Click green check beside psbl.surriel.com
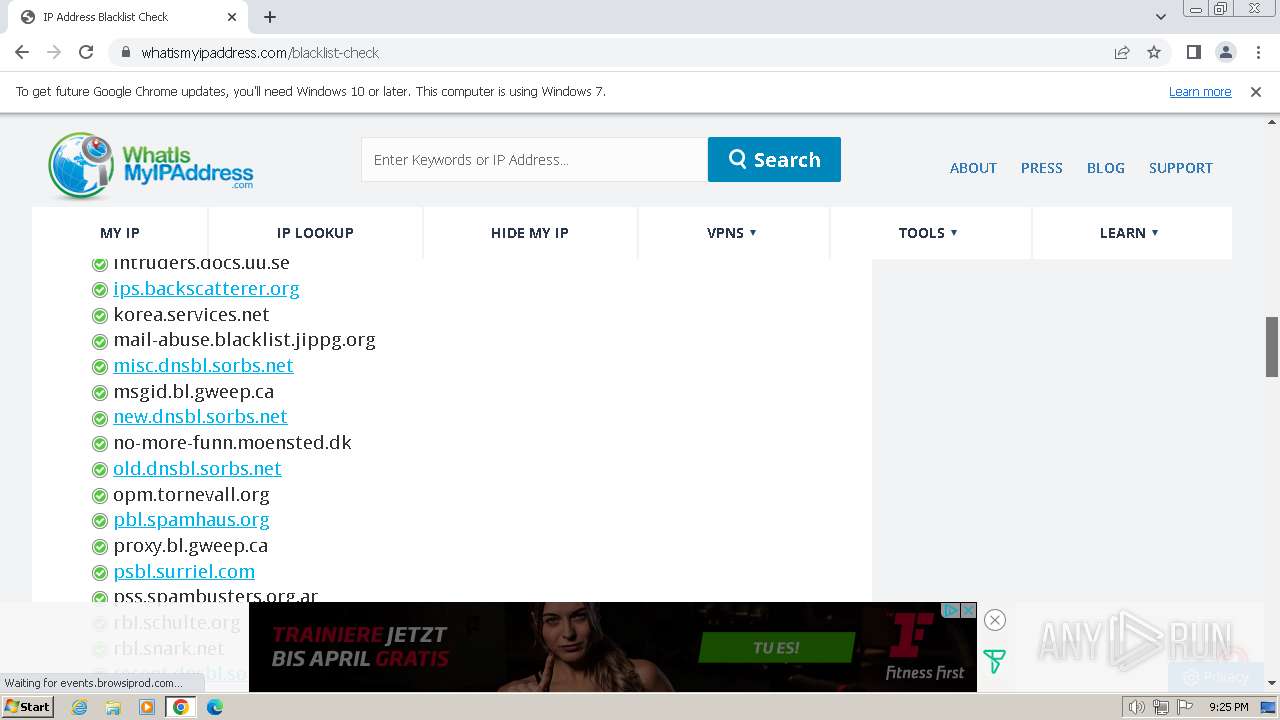The image size is (1280, 720). click(x=100, y=573)
